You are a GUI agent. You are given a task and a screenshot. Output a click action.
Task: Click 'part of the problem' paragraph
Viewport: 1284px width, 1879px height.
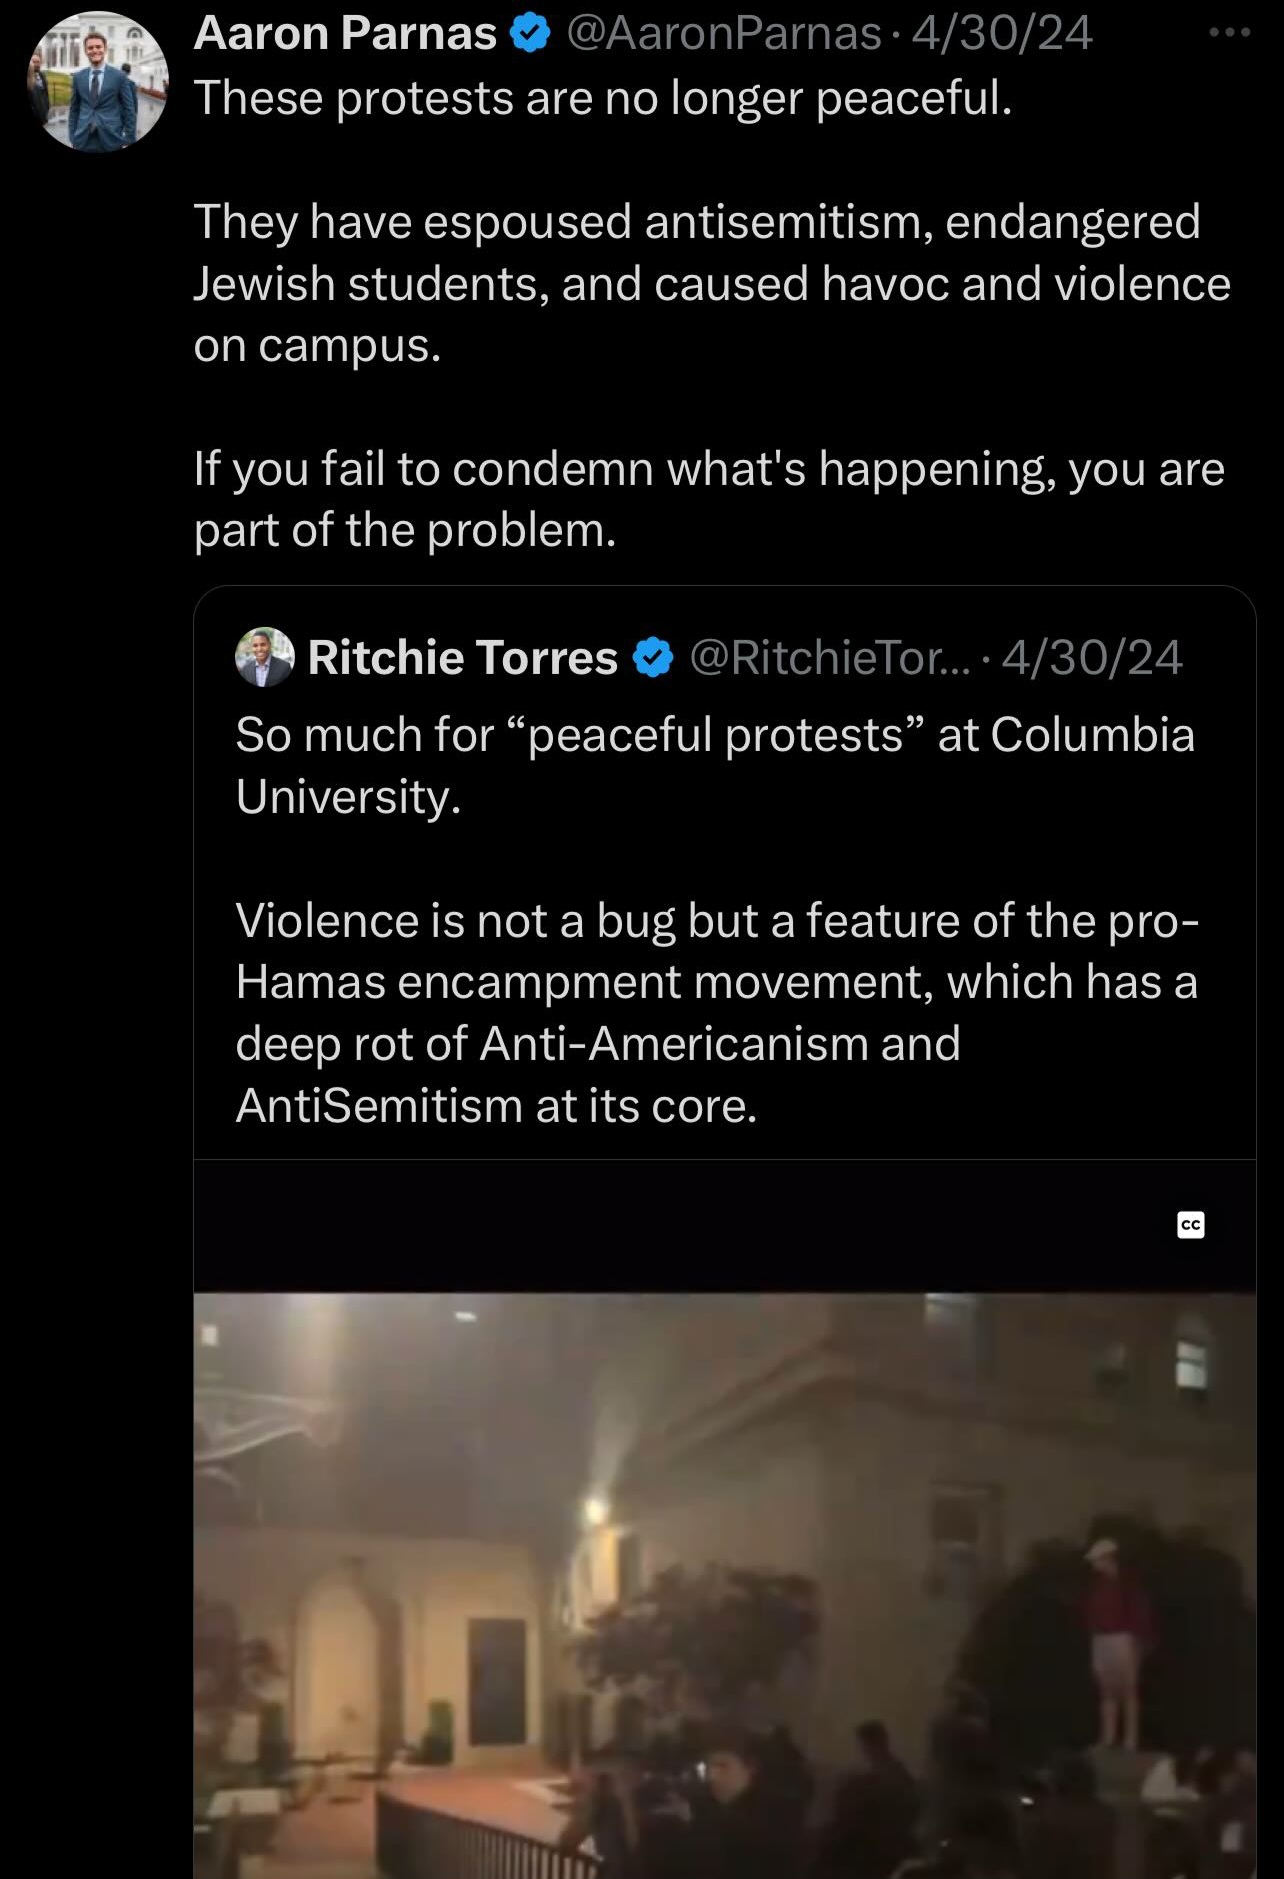[x=709, y=499]
